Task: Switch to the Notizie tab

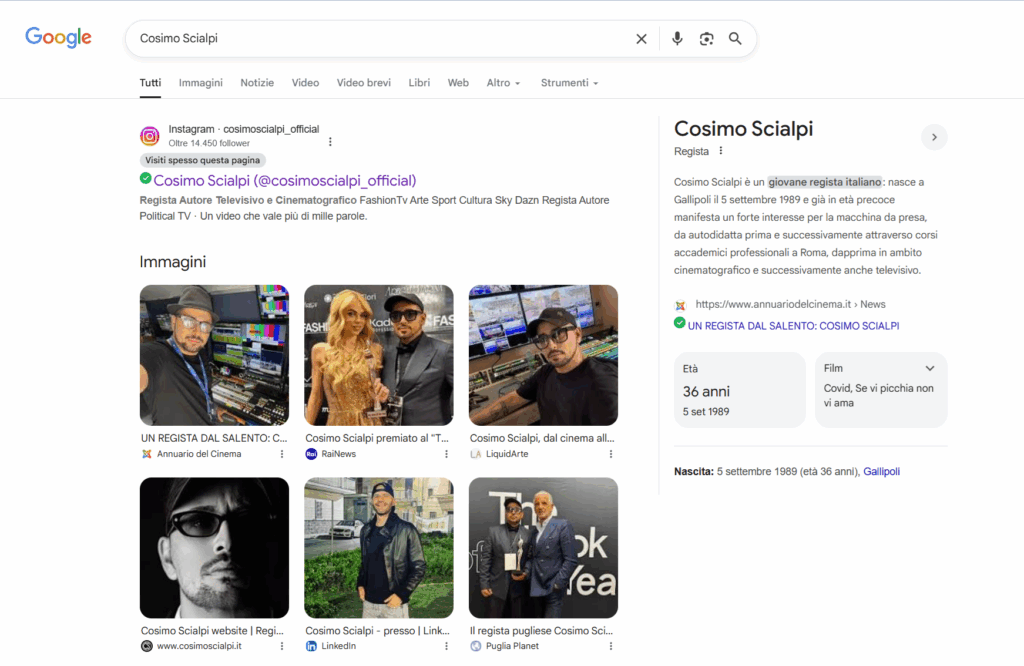Action: [x=257, y=83]
